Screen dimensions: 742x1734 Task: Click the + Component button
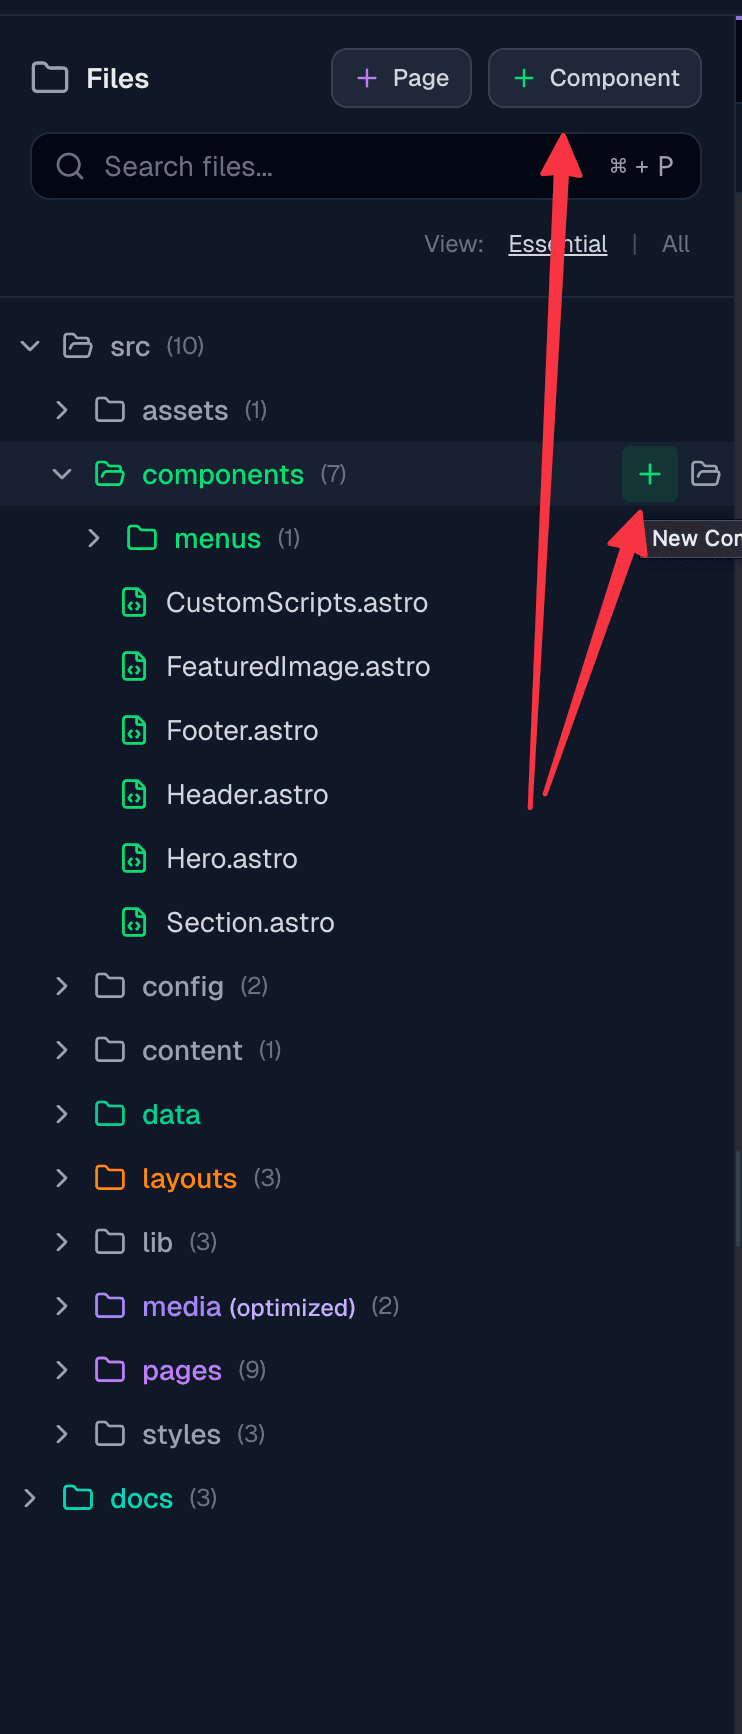coord(594,77)
